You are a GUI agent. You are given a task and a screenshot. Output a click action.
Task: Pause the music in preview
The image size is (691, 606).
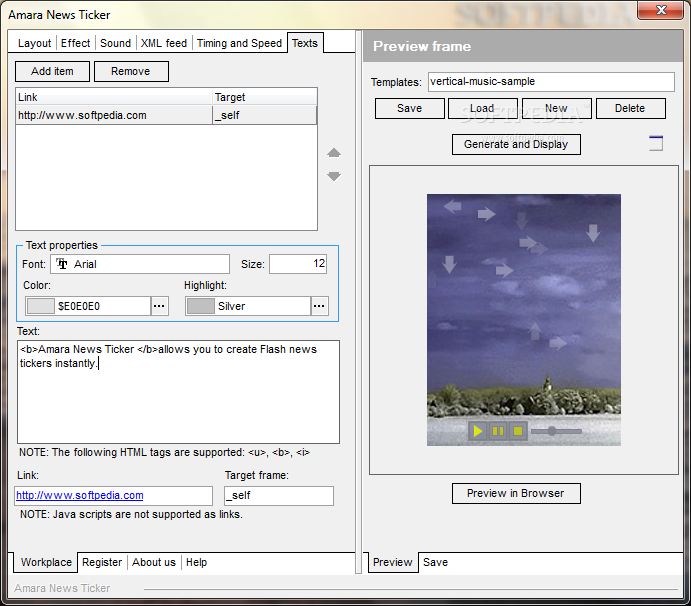pyautogui.click(x=498, y=431)
